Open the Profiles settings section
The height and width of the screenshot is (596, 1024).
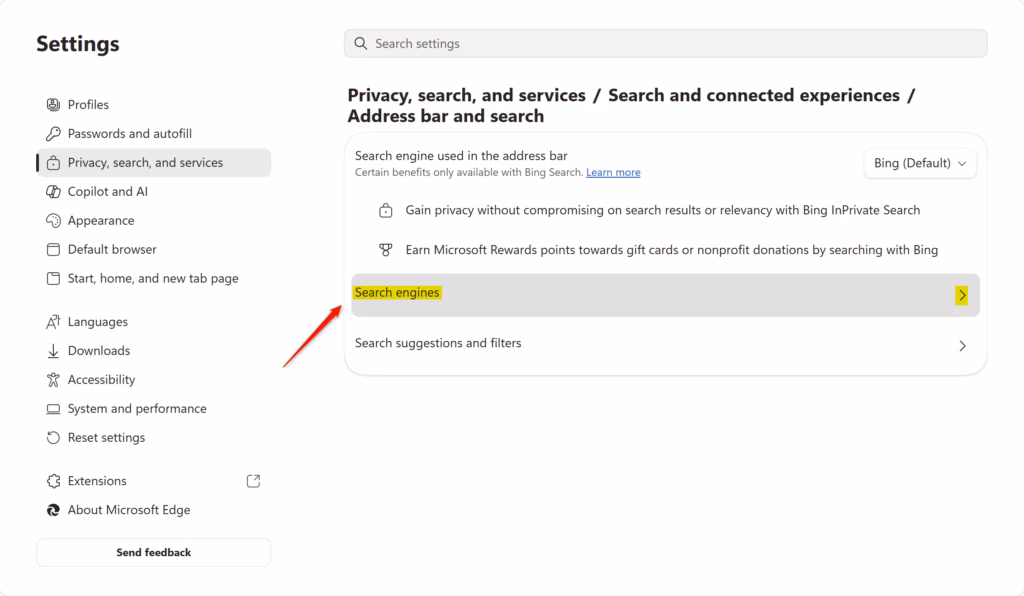pyautogui.click(x=153, y=104)
